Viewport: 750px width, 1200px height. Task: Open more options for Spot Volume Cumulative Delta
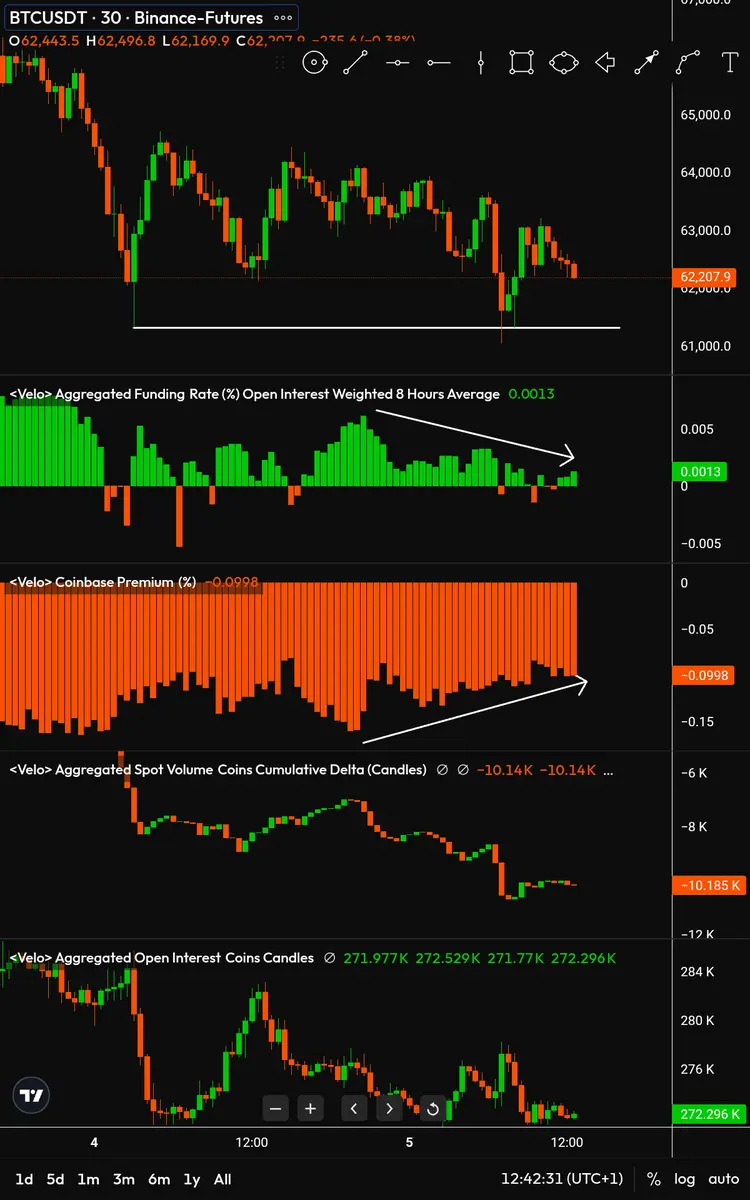[610, 770]
